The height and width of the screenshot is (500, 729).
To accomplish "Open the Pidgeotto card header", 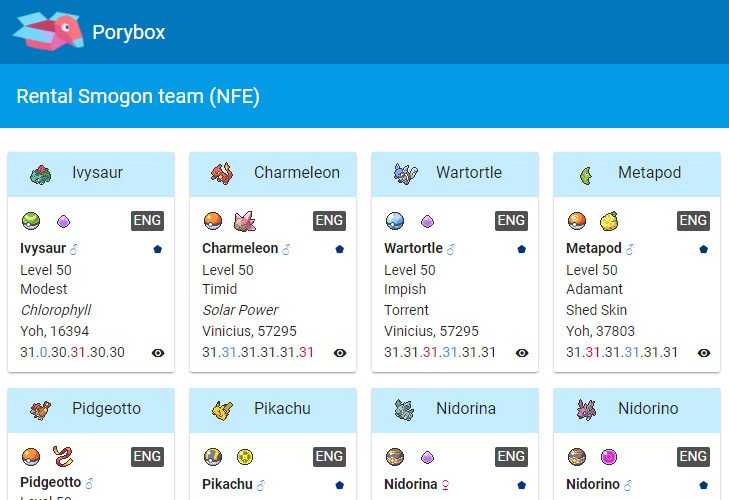I will [91, 408].
